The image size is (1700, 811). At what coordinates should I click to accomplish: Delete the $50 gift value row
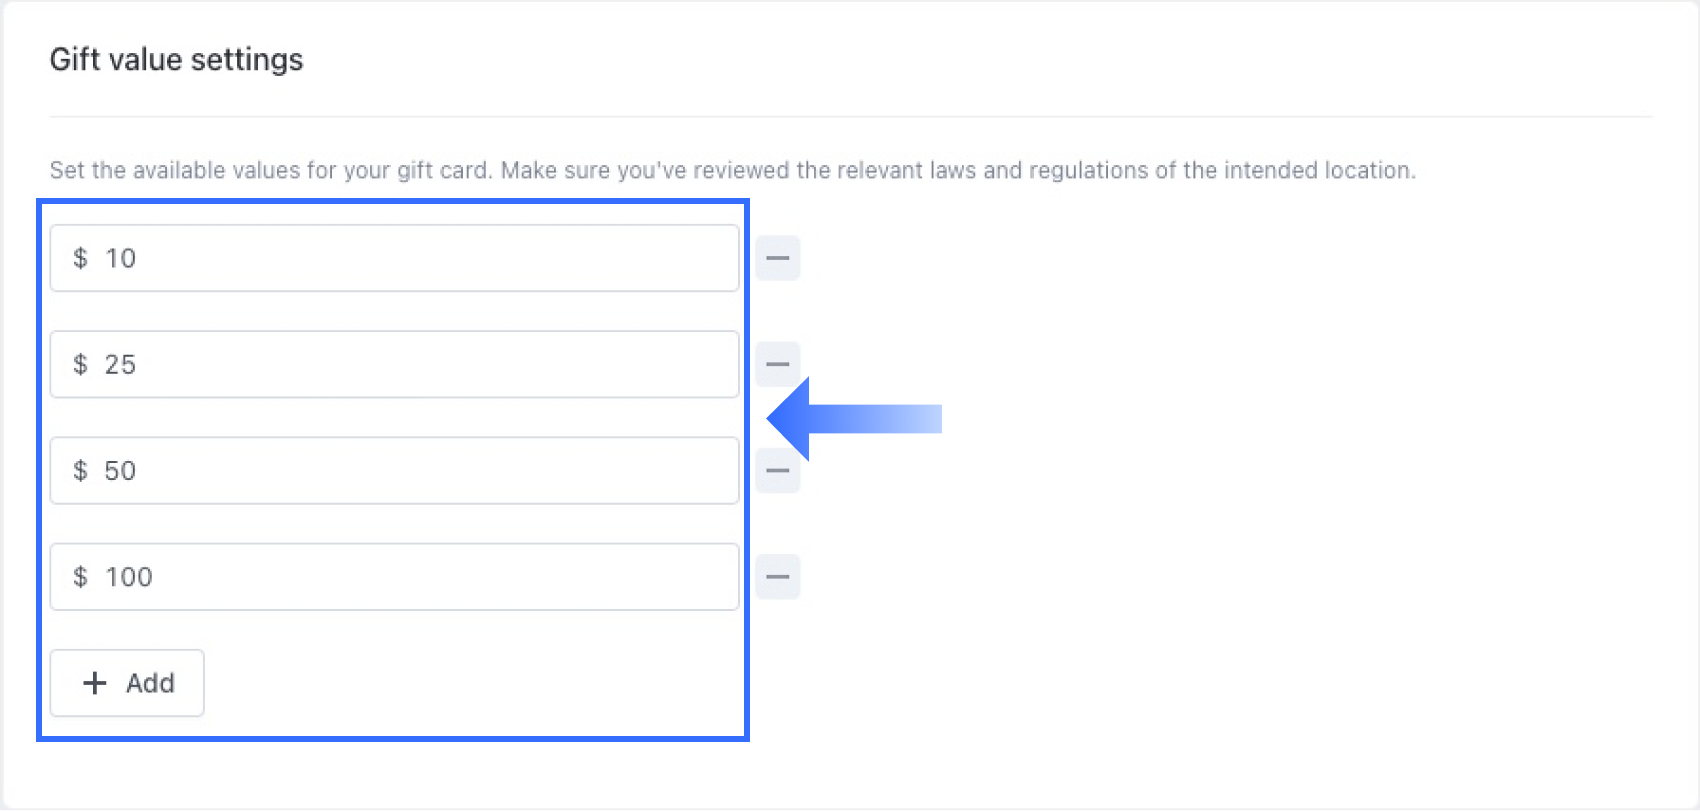tap(777, 471)
